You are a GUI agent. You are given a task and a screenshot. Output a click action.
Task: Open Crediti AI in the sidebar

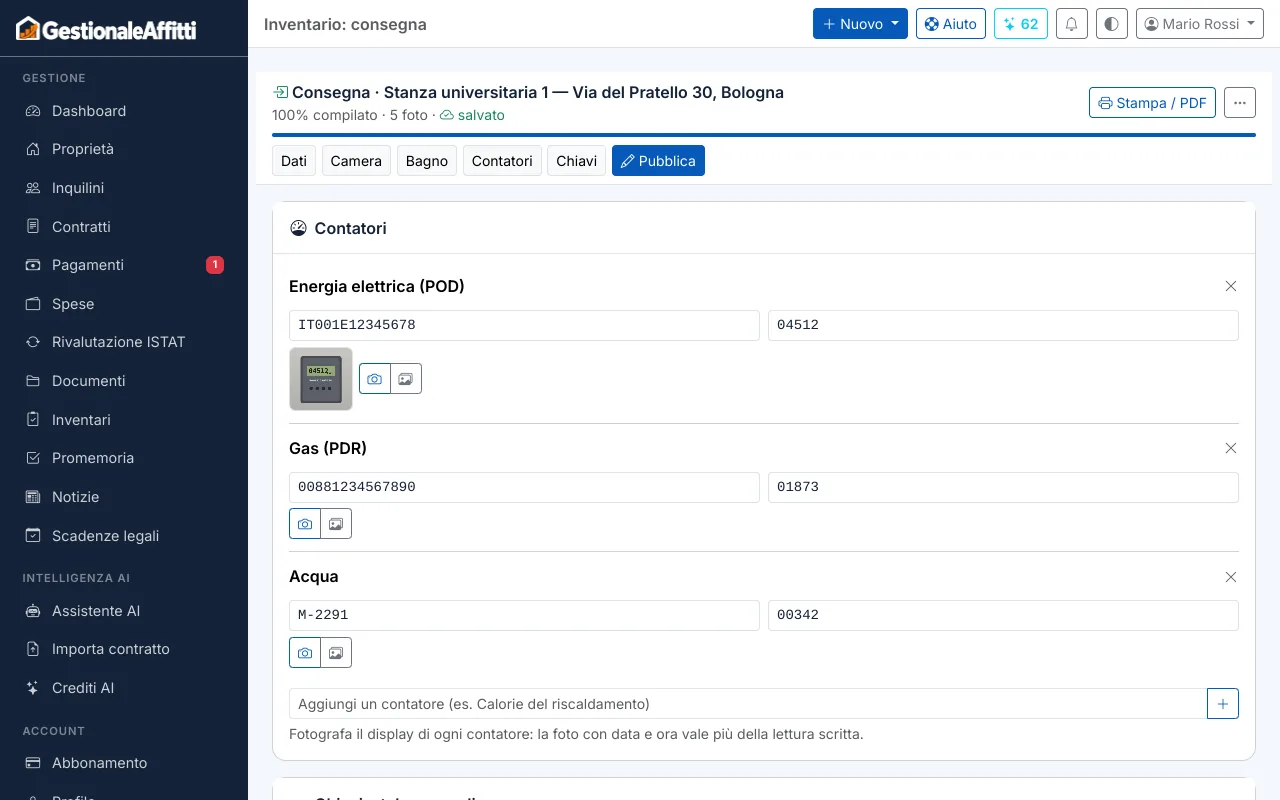coord(124,688)
